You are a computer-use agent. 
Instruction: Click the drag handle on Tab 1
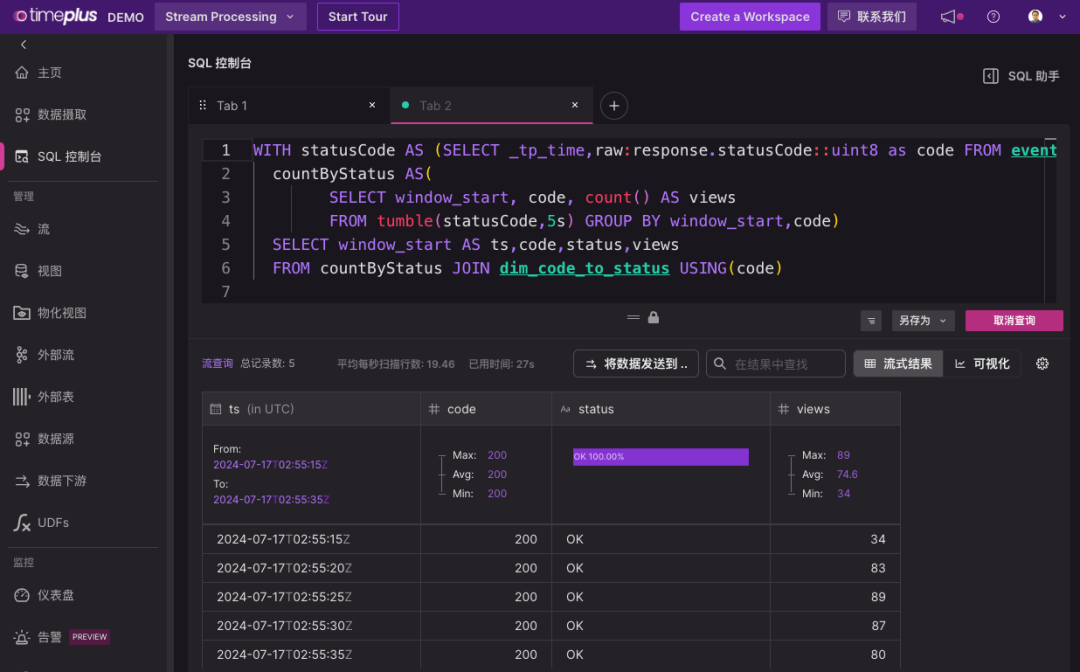pos(202,105)
